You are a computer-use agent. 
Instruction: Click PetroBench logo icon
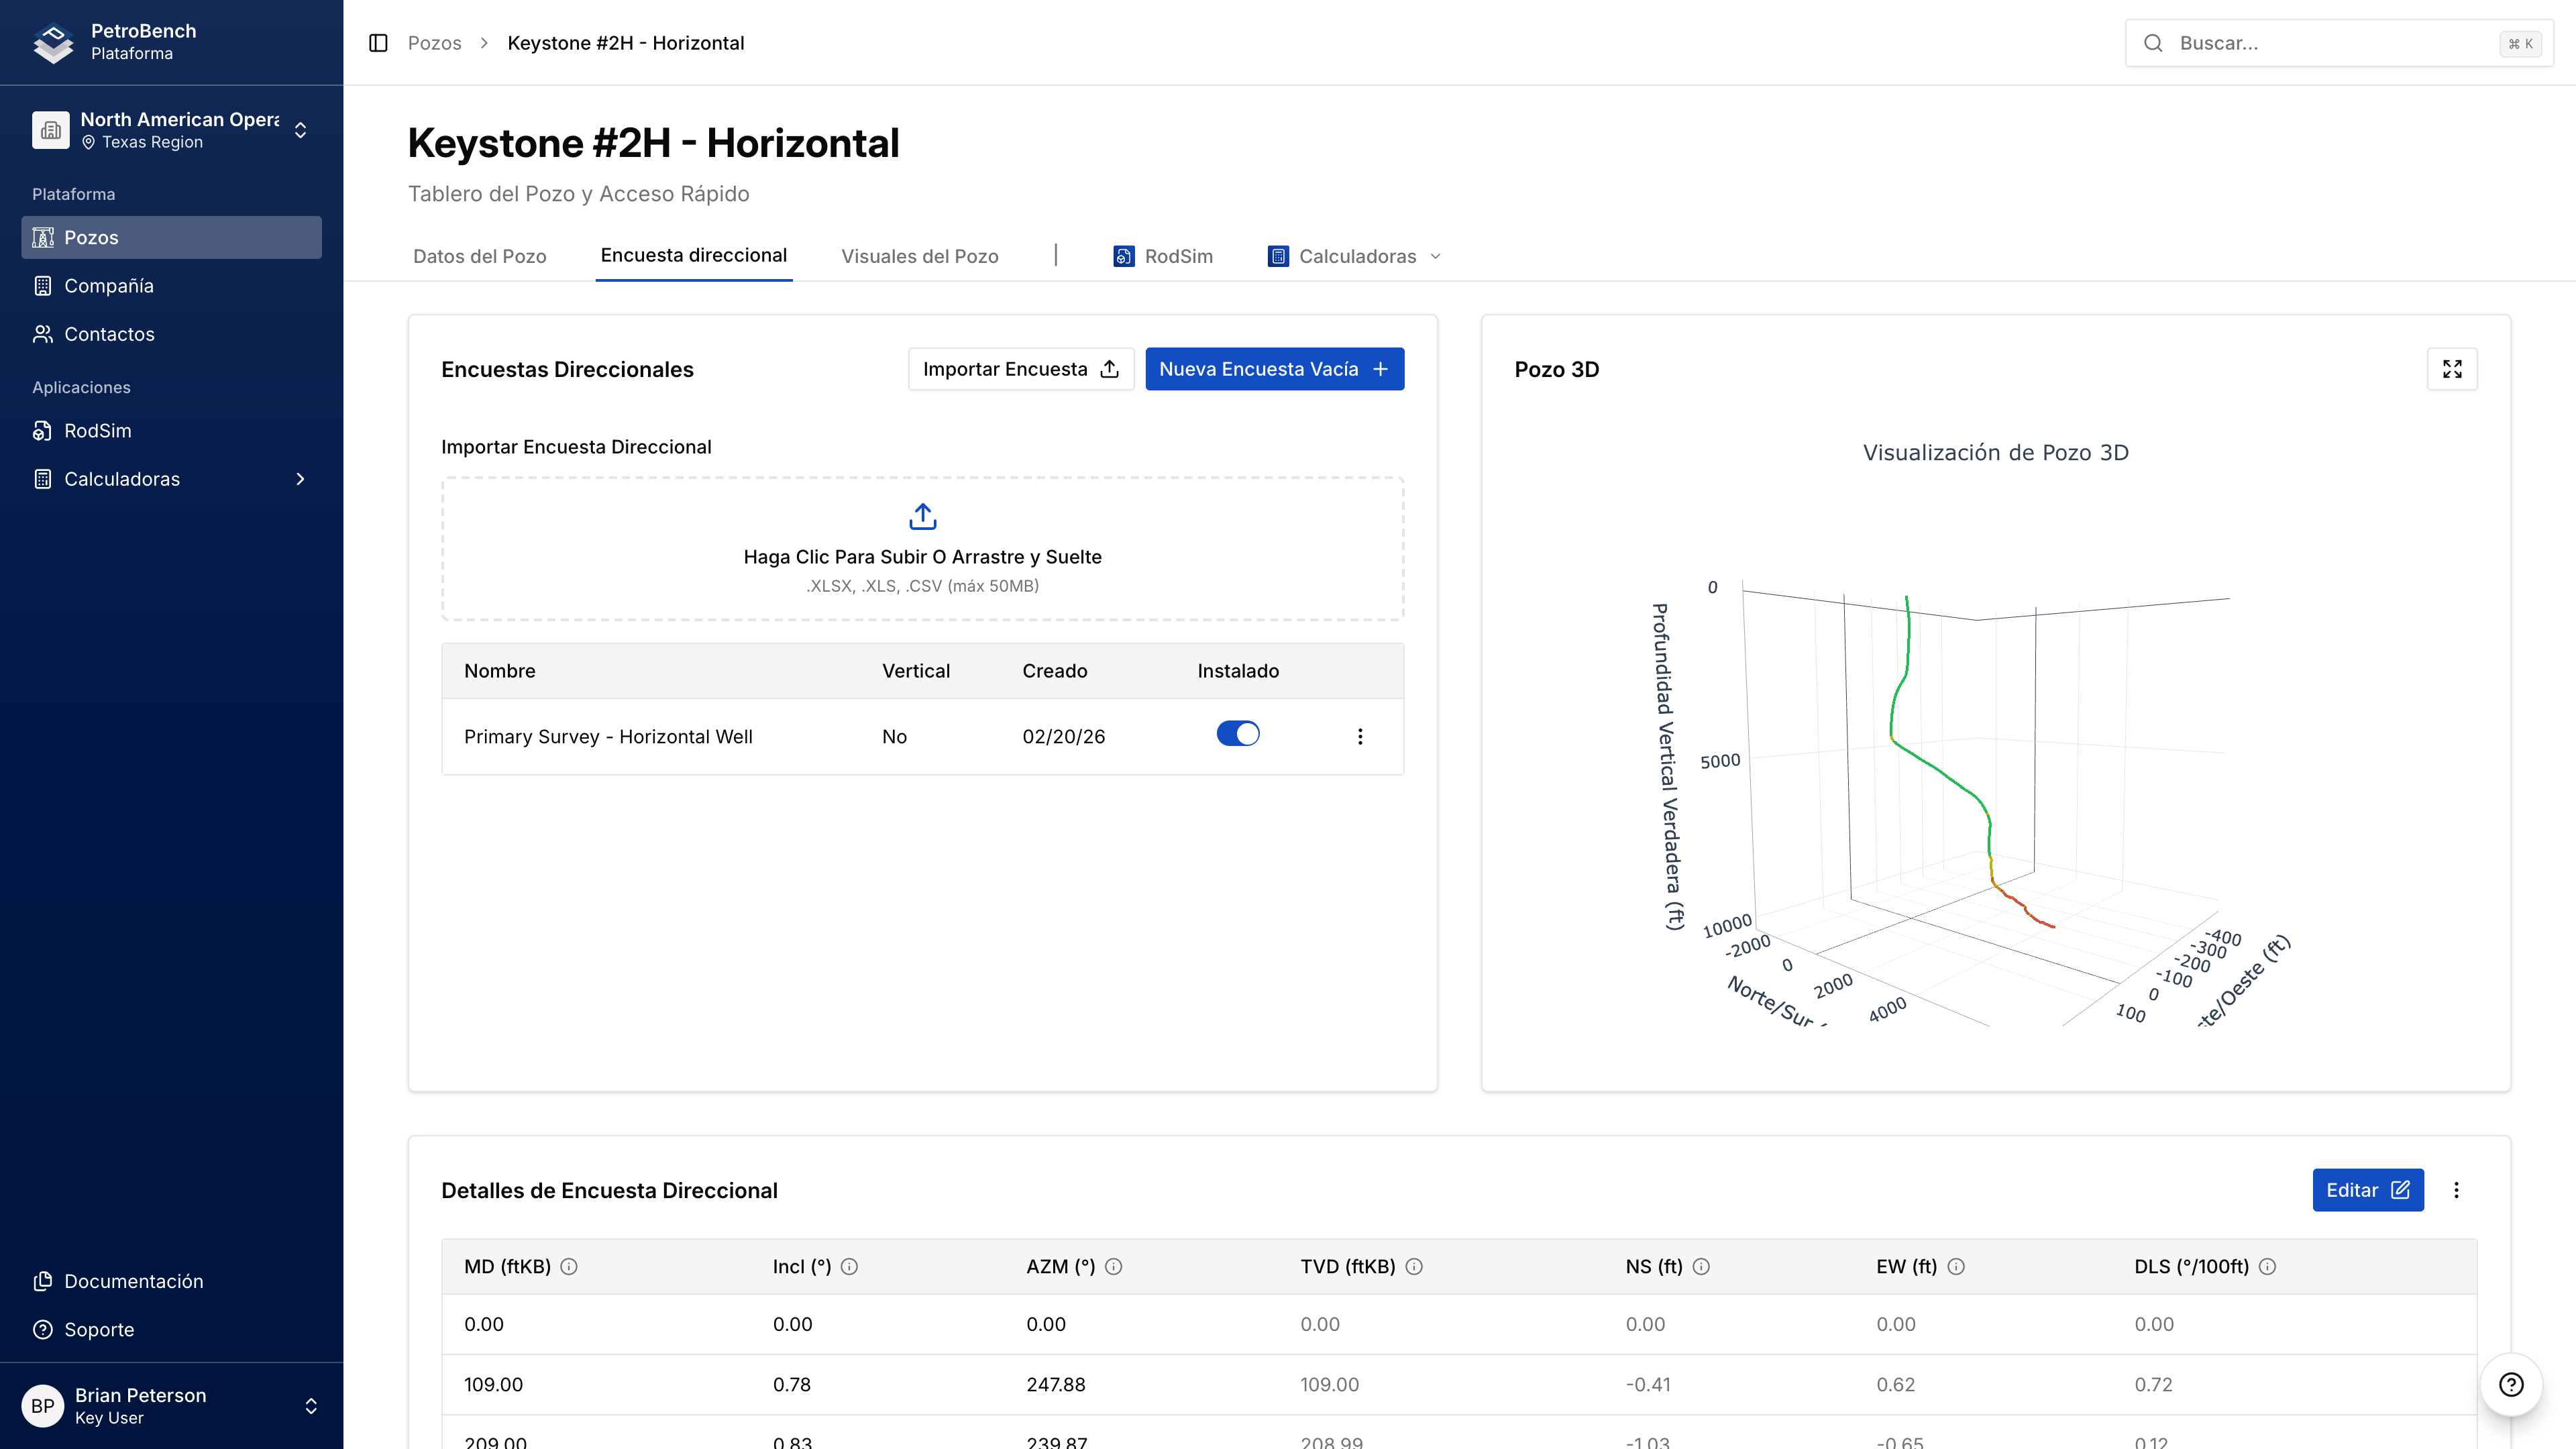pos(52,42)
